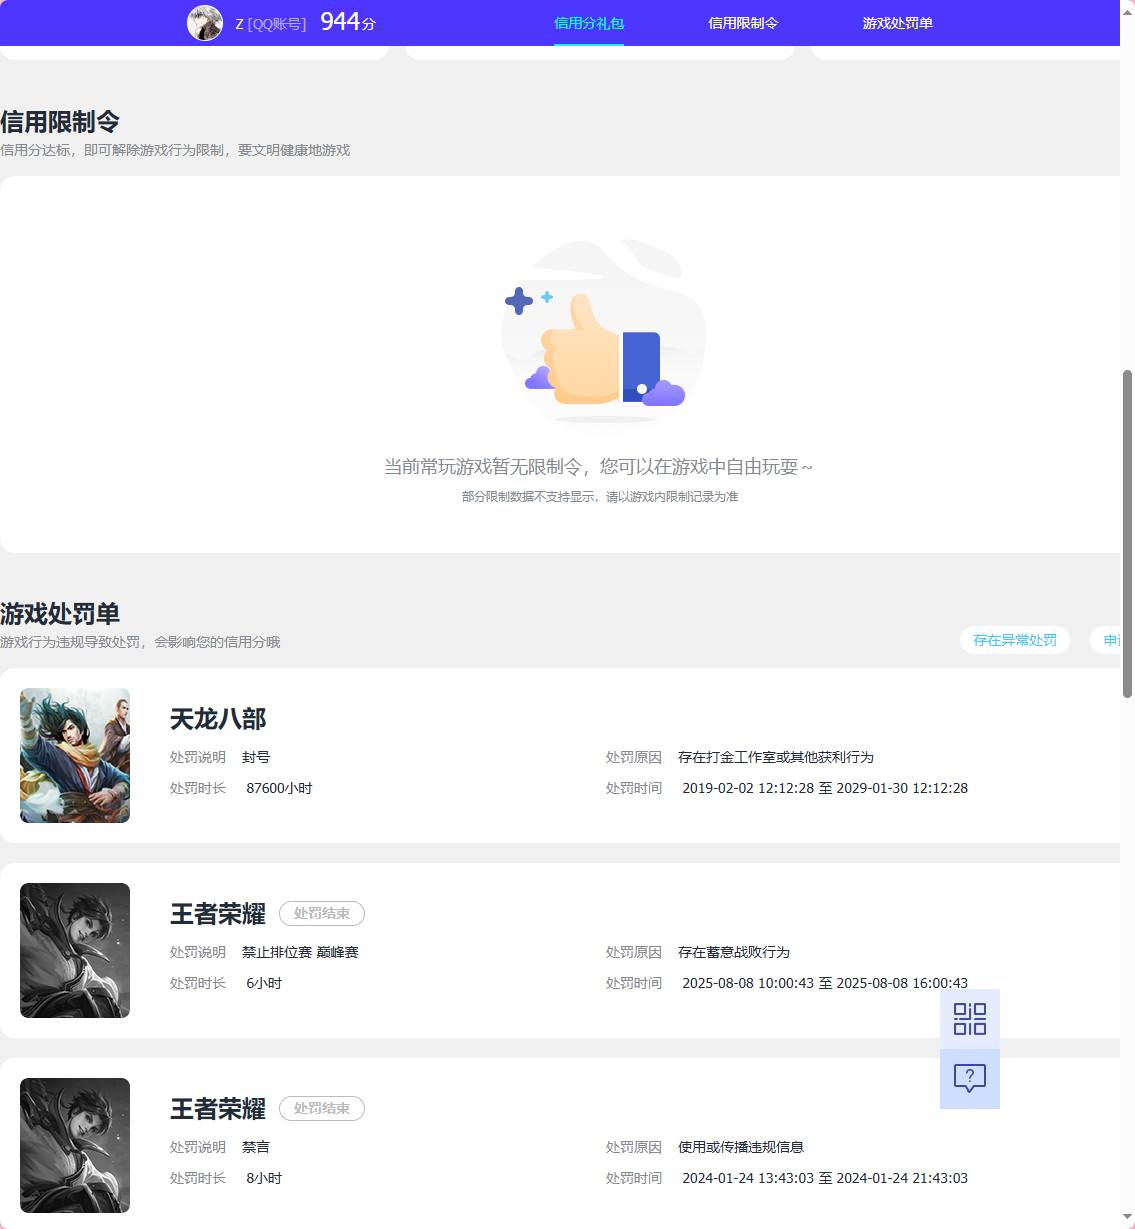Open the help/feedback question mark icon
Viewport: 1135px width, 1229px height.
(x=969, y=1078)
